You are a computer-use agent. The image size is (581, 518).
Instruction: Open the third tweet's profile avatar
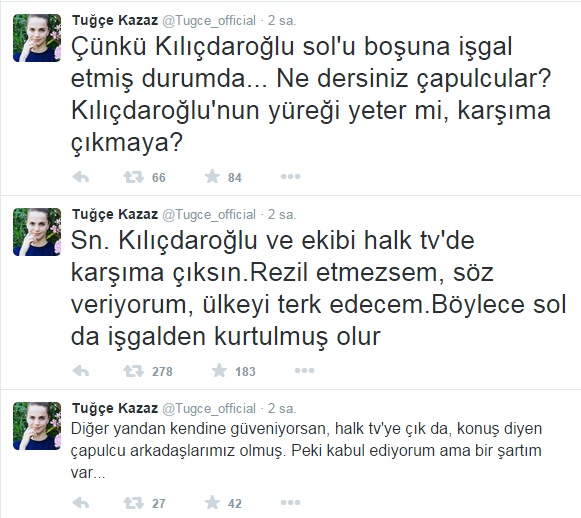click(37, 426)
